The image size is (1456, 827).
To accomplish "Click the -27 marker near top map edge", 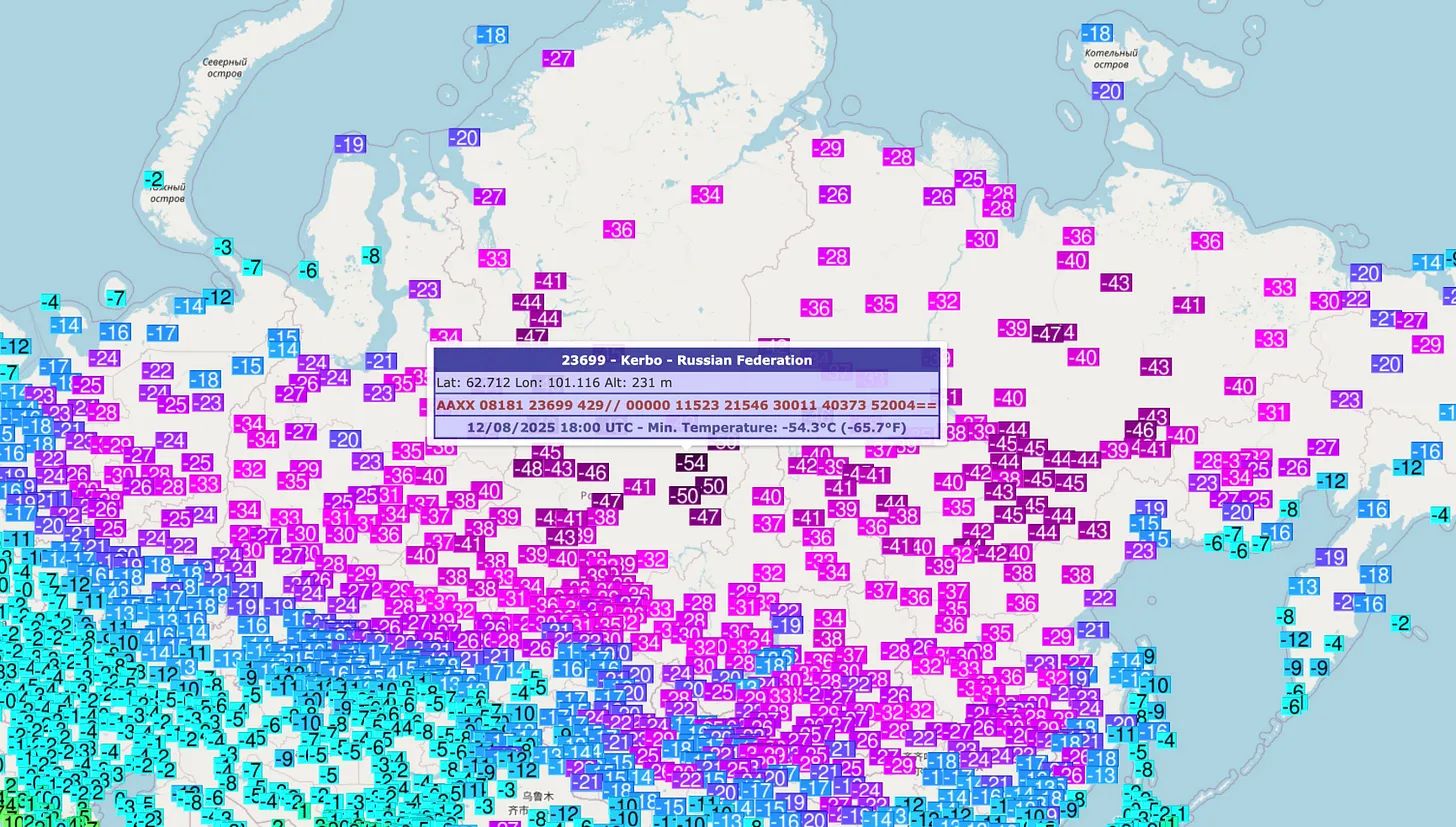I will pyautogui.click(x=558, y=59).
